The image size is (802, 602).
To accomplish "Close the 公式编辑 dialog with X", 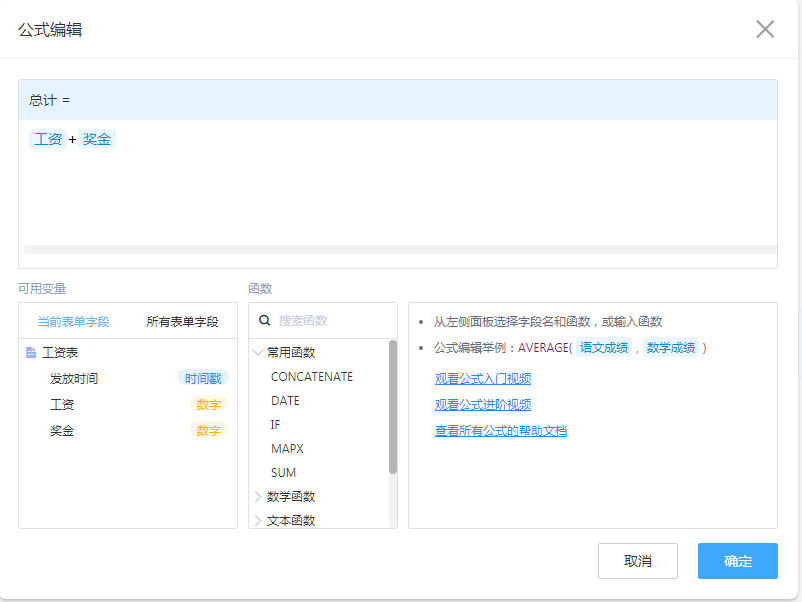I will tap(765, 29).
